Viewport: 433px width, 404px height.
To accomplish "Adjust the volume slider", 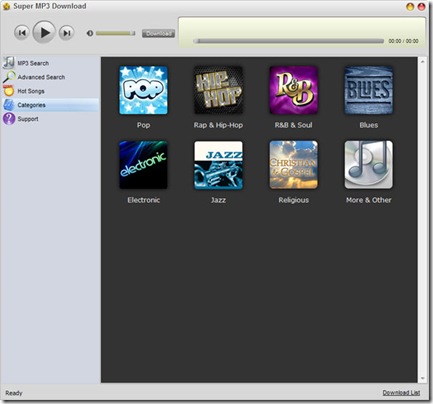I will click(x=115, y=33).
